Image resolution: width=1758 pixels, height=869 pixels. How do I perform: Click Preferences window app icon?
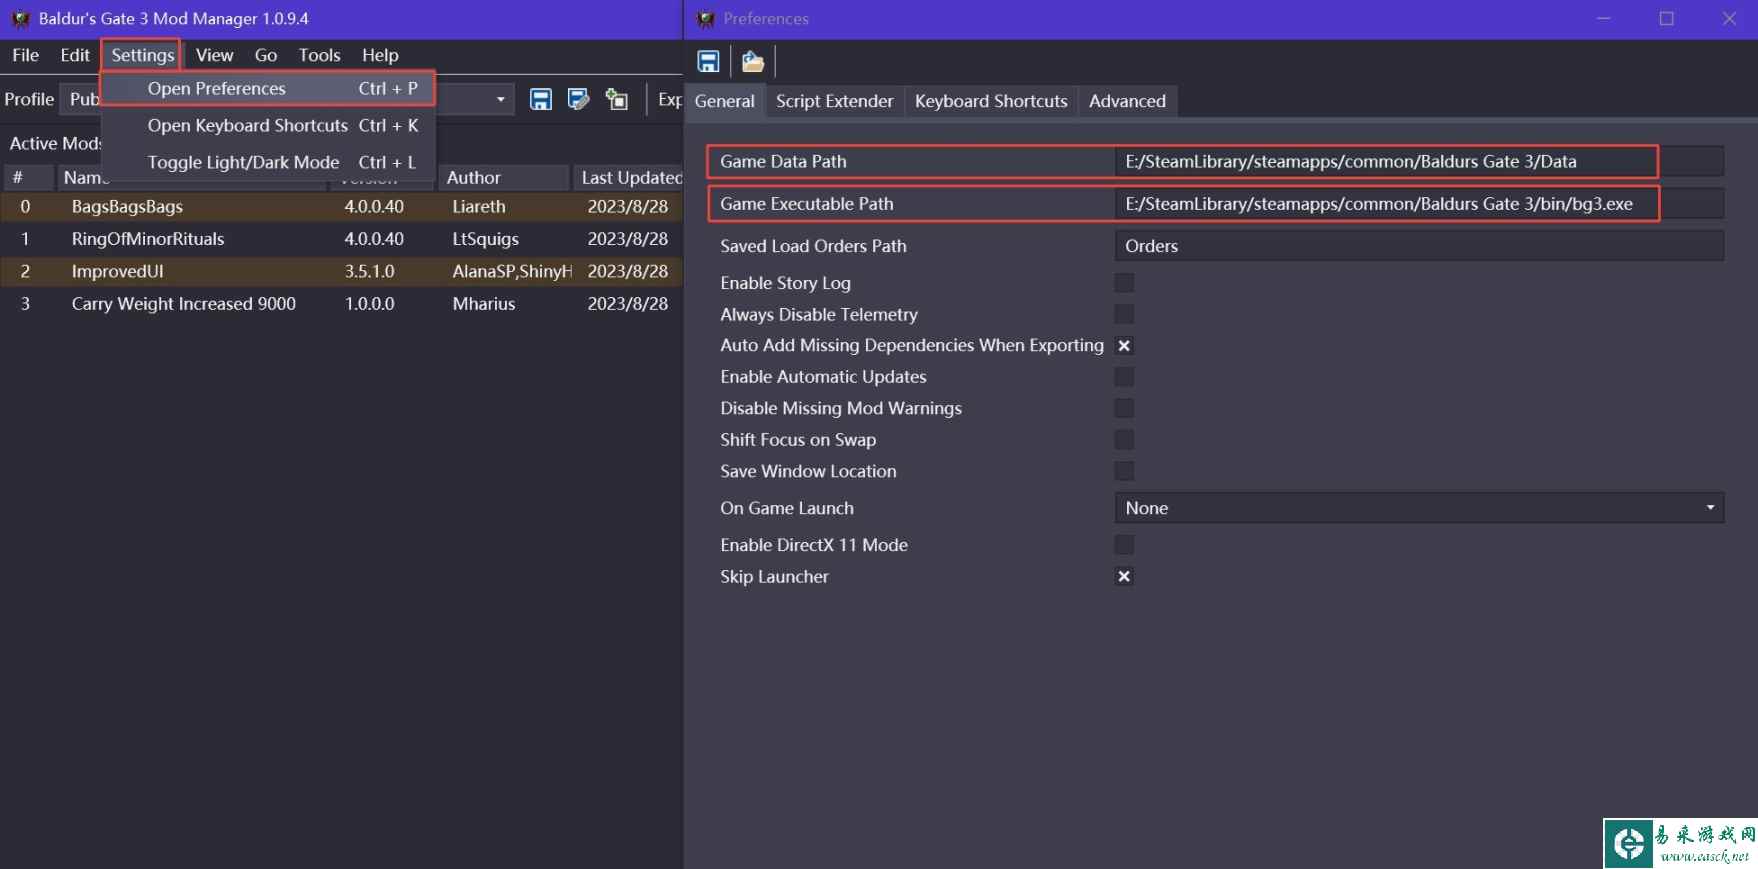tap(706, 19)
